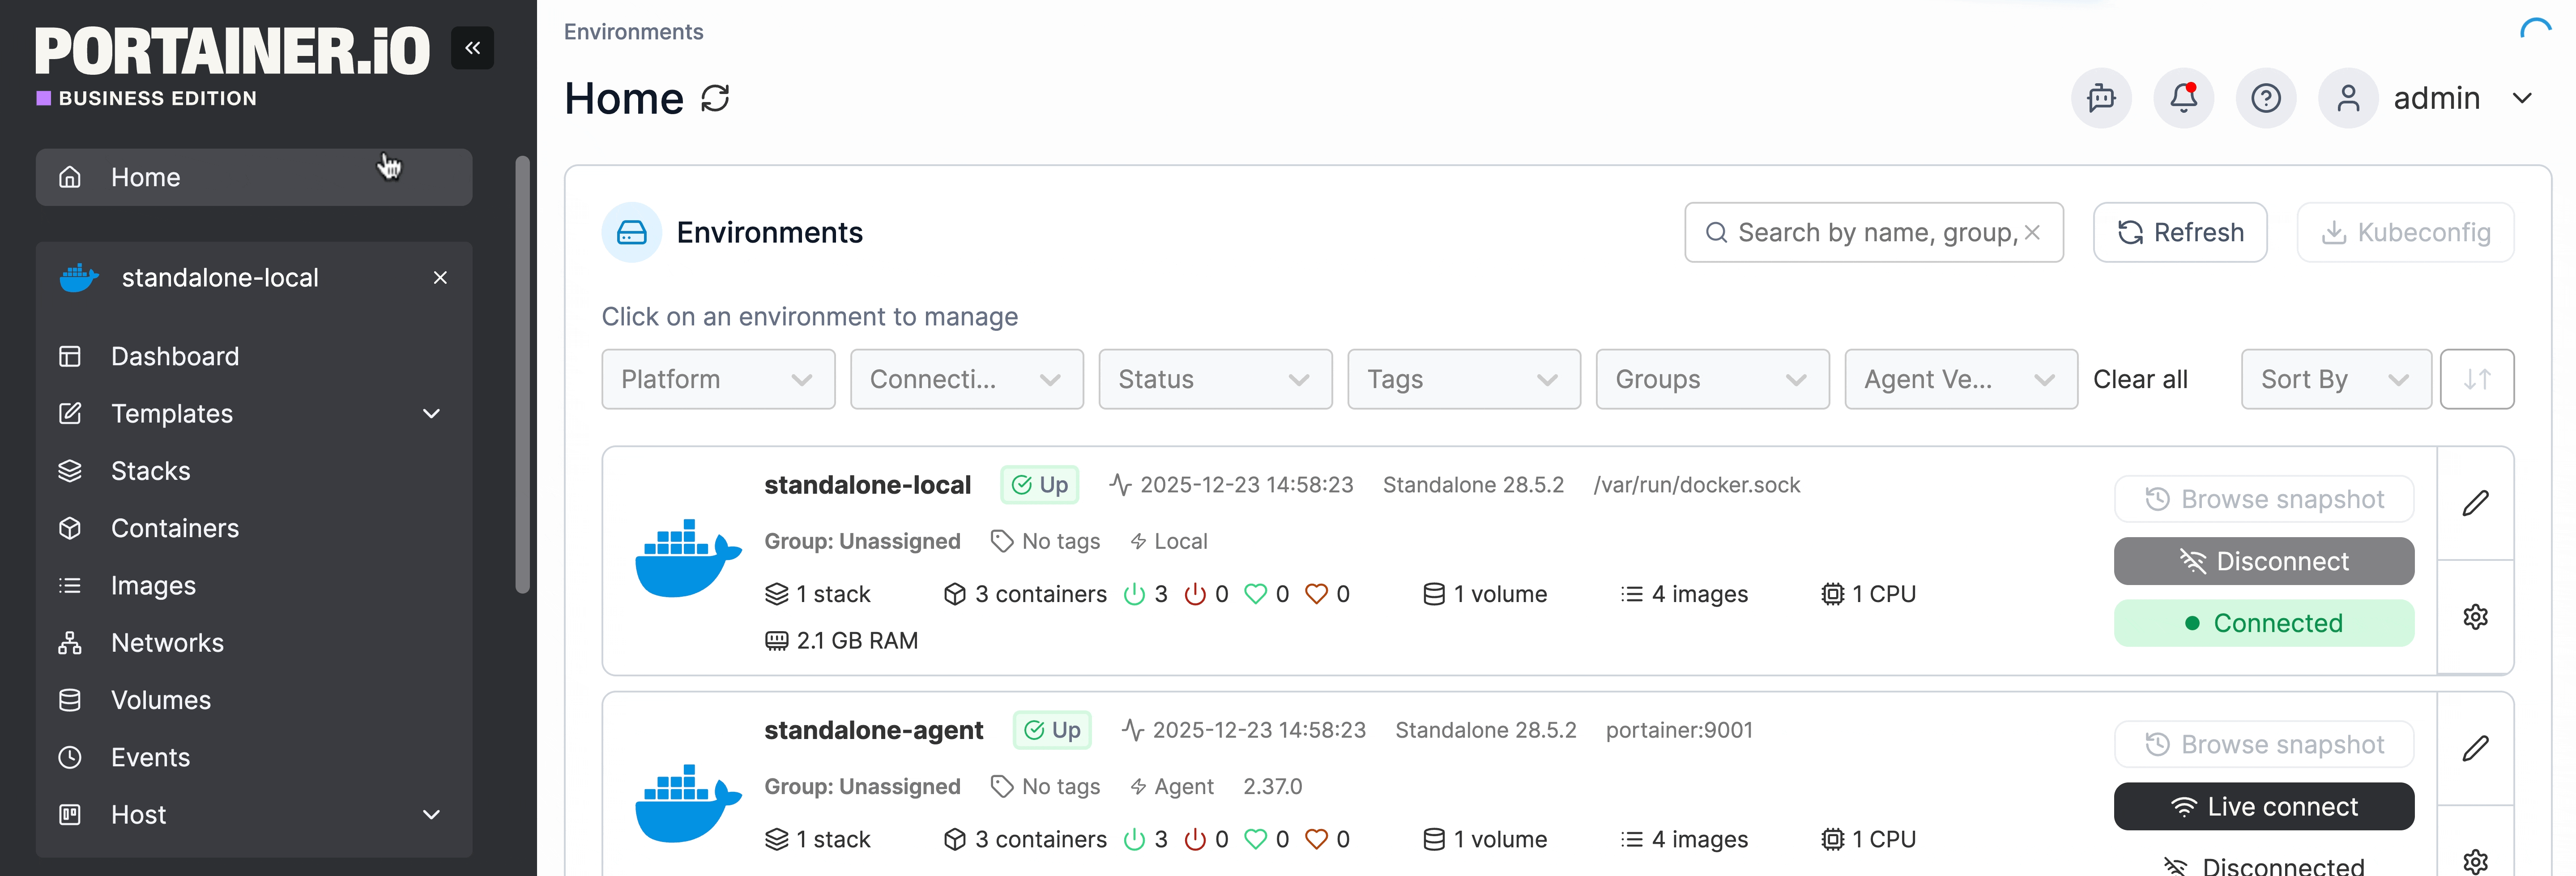Screen dimensions: 2576x876
Task: Open the chatbot assistant icon
Action: point(2101,98)
